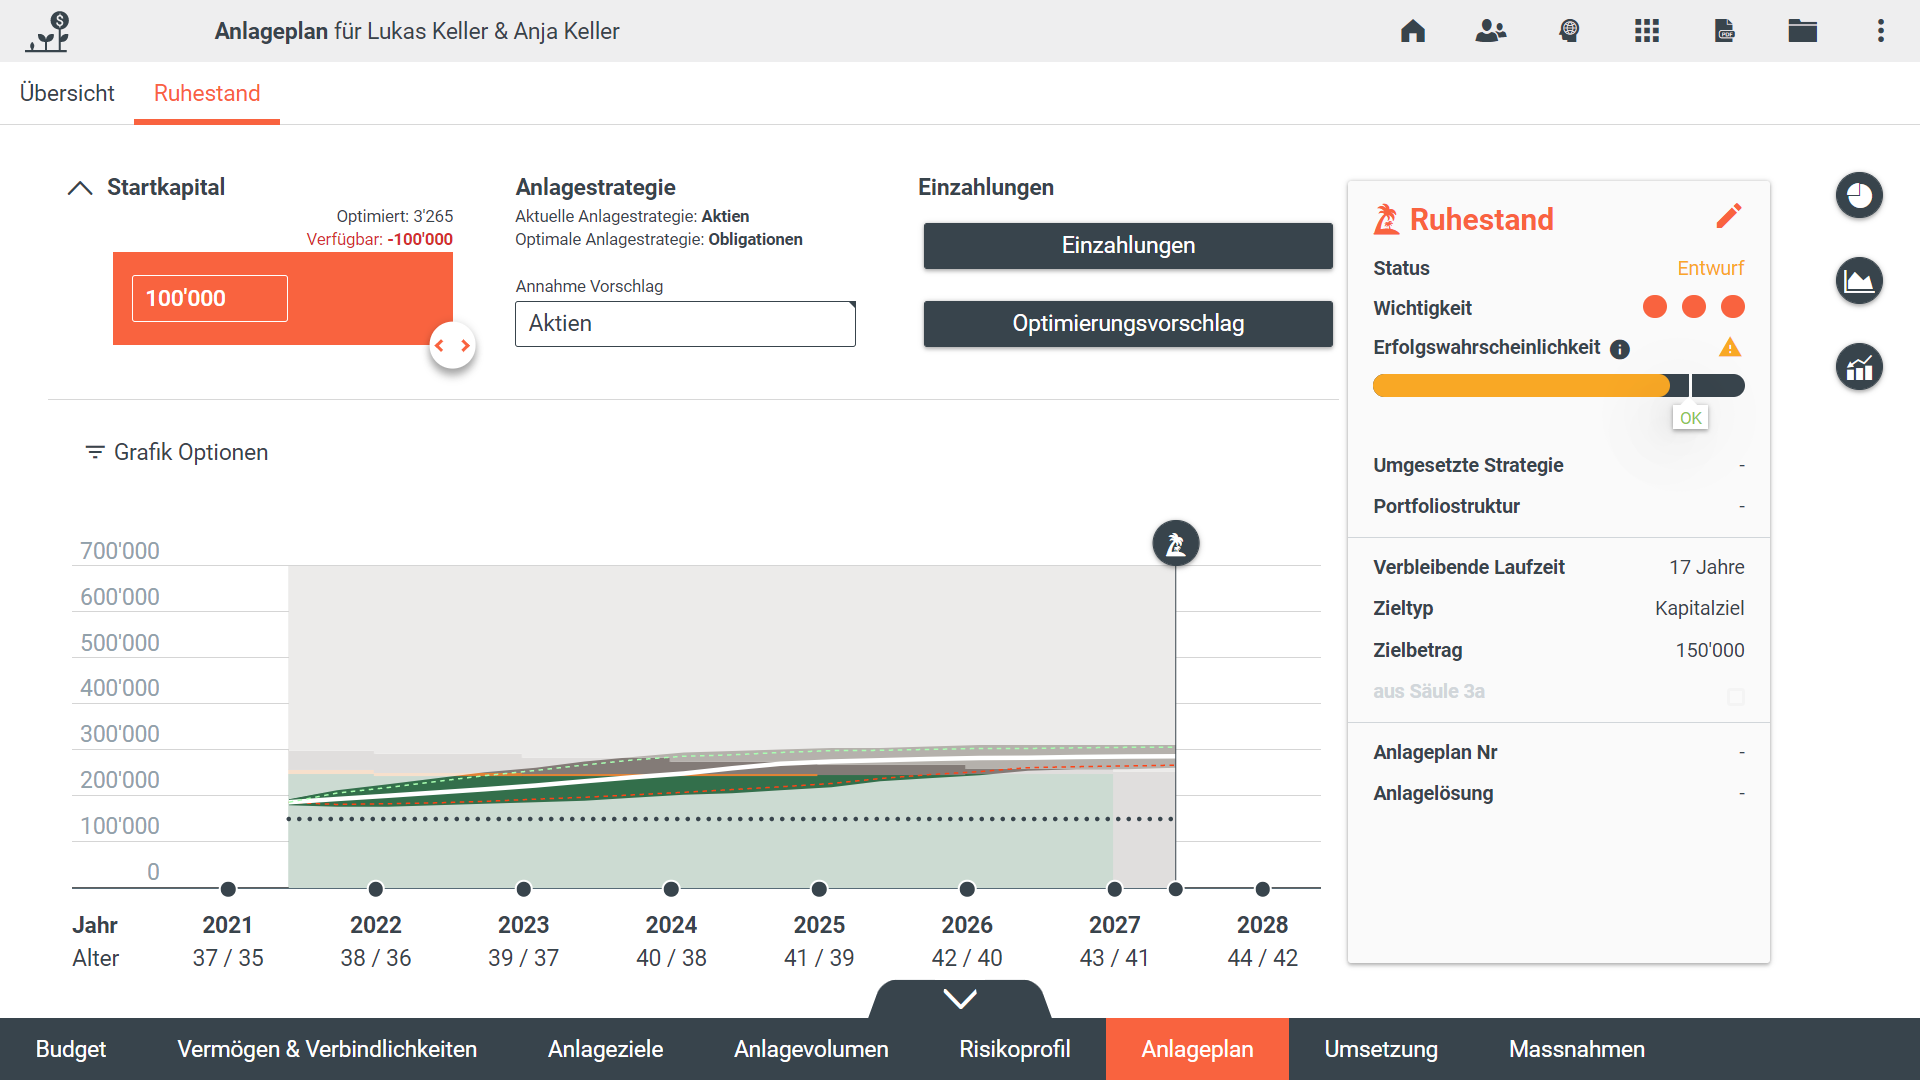This screenshot has height=1080, width=1920.
Task: Select the Ruhestand tab
Action: pos(207,93)
